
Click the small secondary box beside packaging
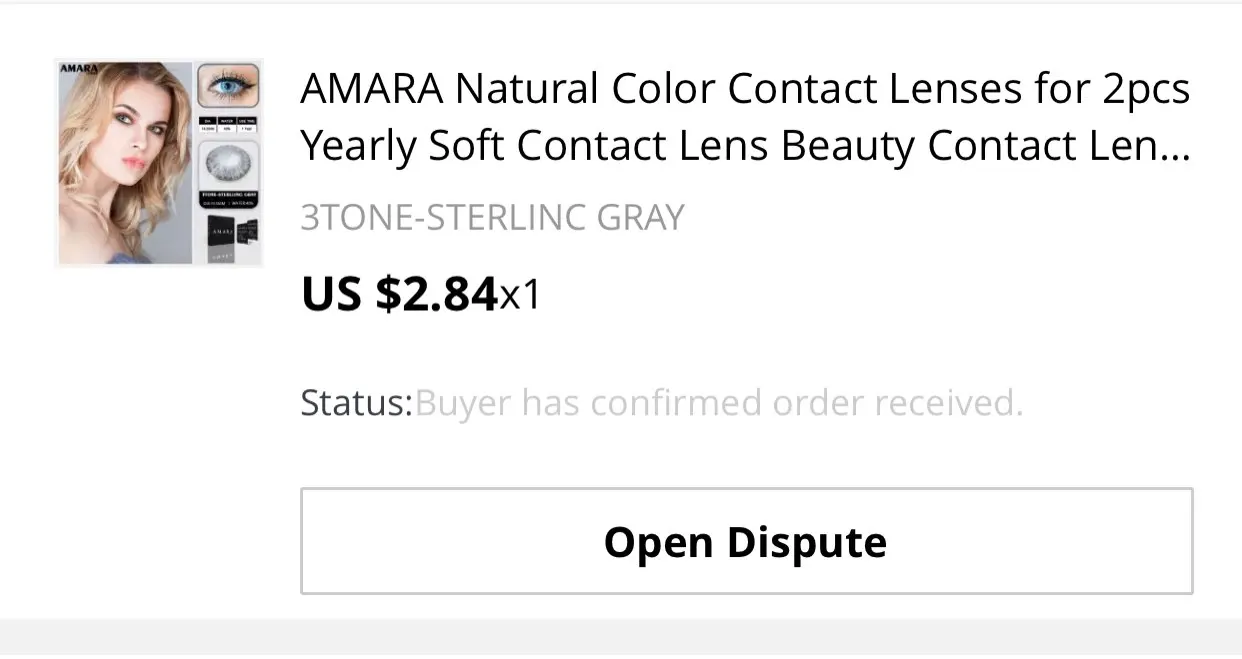(250, 233)
